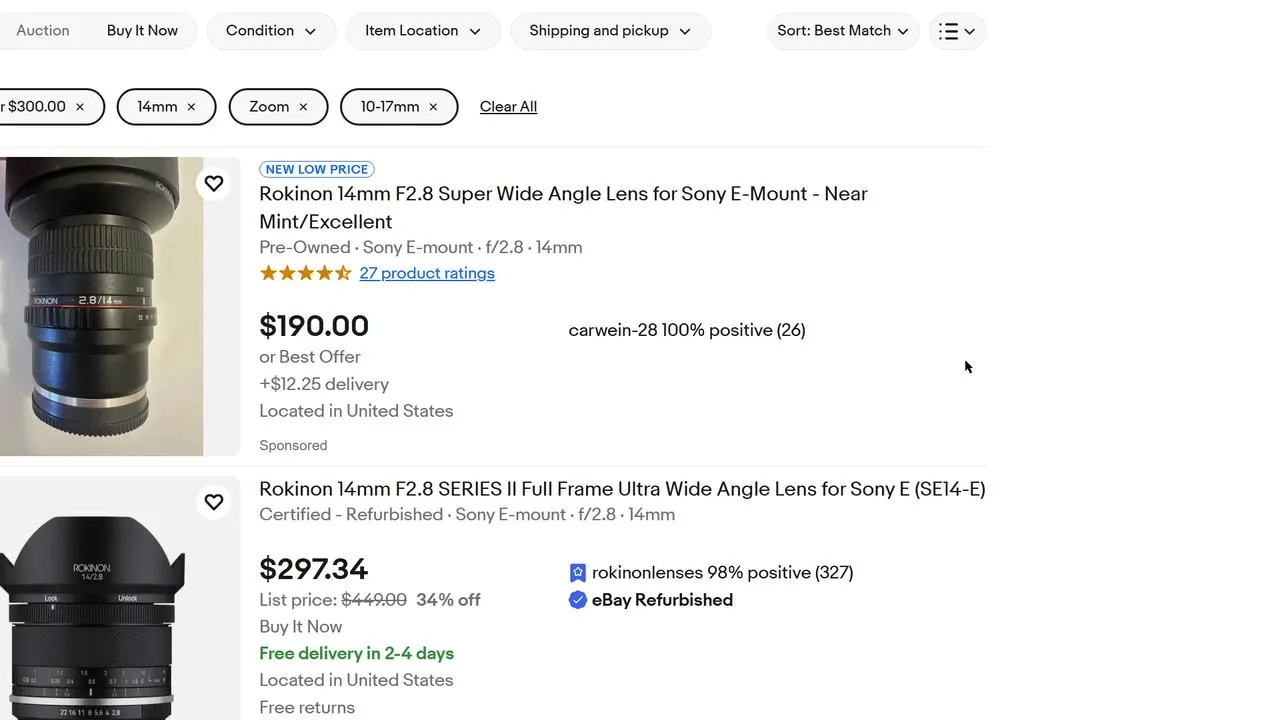Screen dimensions: 1280x720
Task: Expand the Condition dropdown
Action: pos(270,31)
